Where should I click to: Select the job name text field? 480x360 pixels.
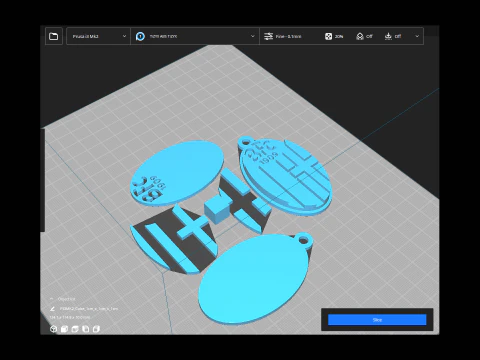88,309
